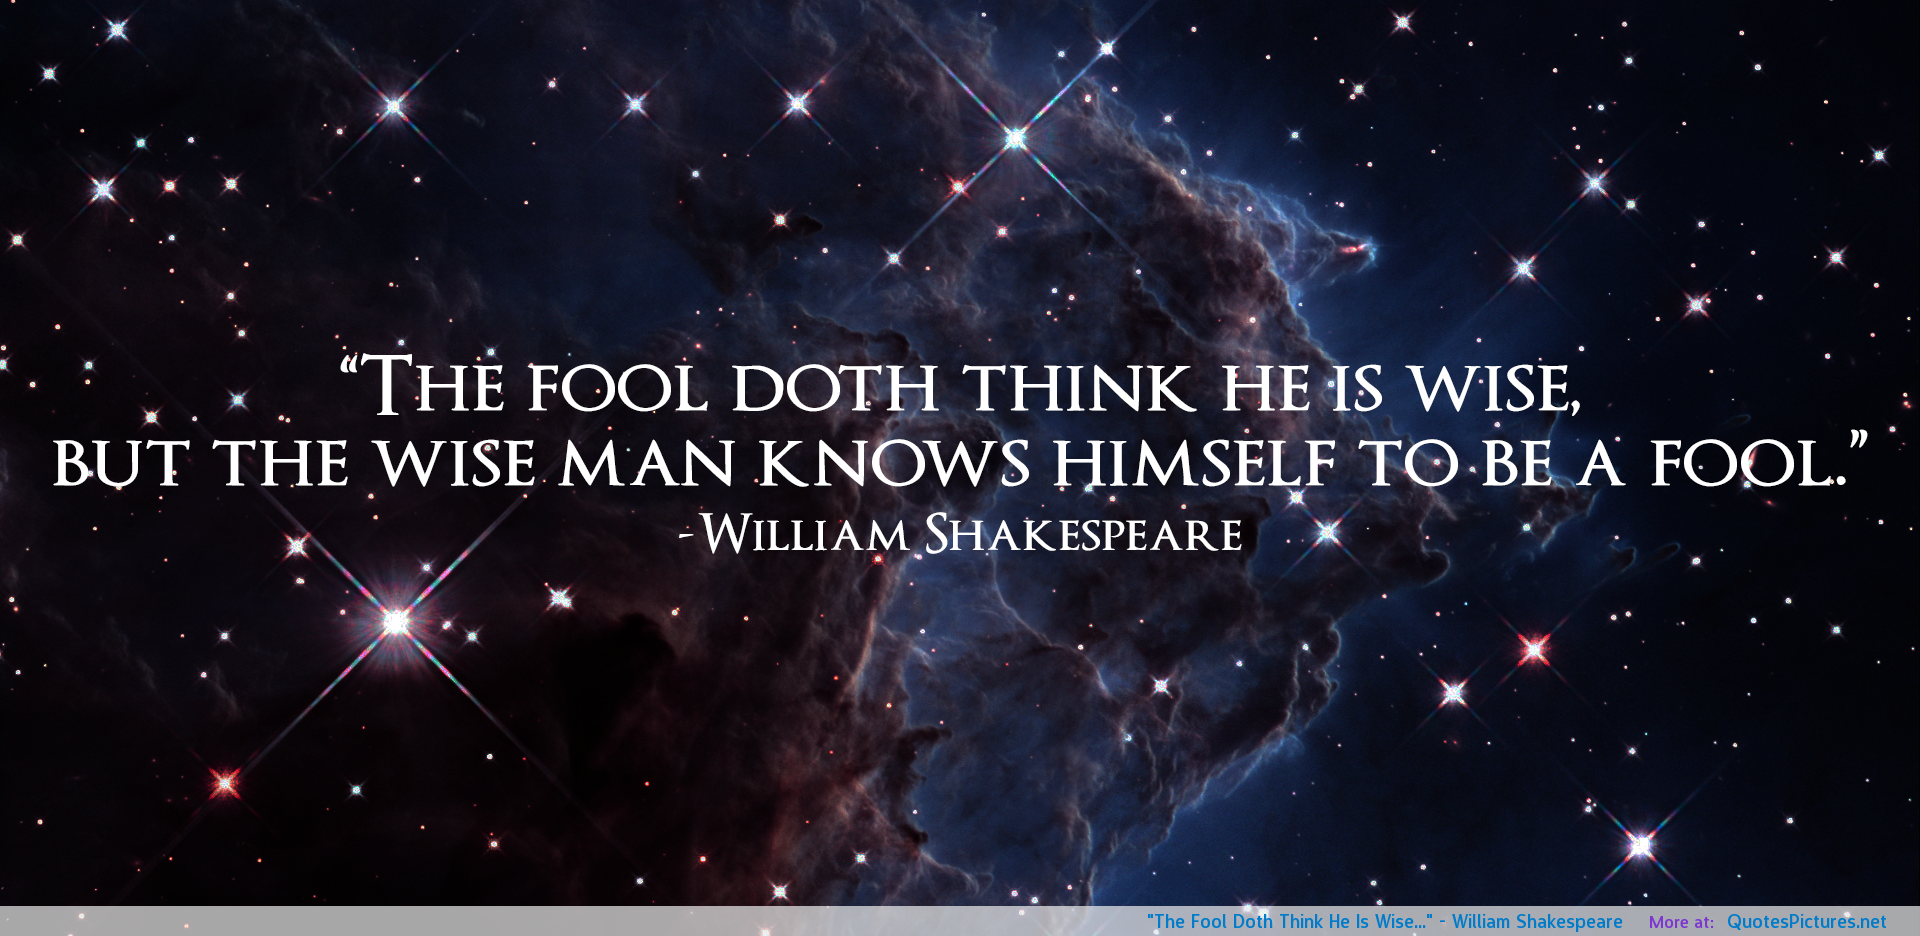Click the empty gray footer bar area
The width and height of the screenshot is (1920, 936).
point(500,921)
